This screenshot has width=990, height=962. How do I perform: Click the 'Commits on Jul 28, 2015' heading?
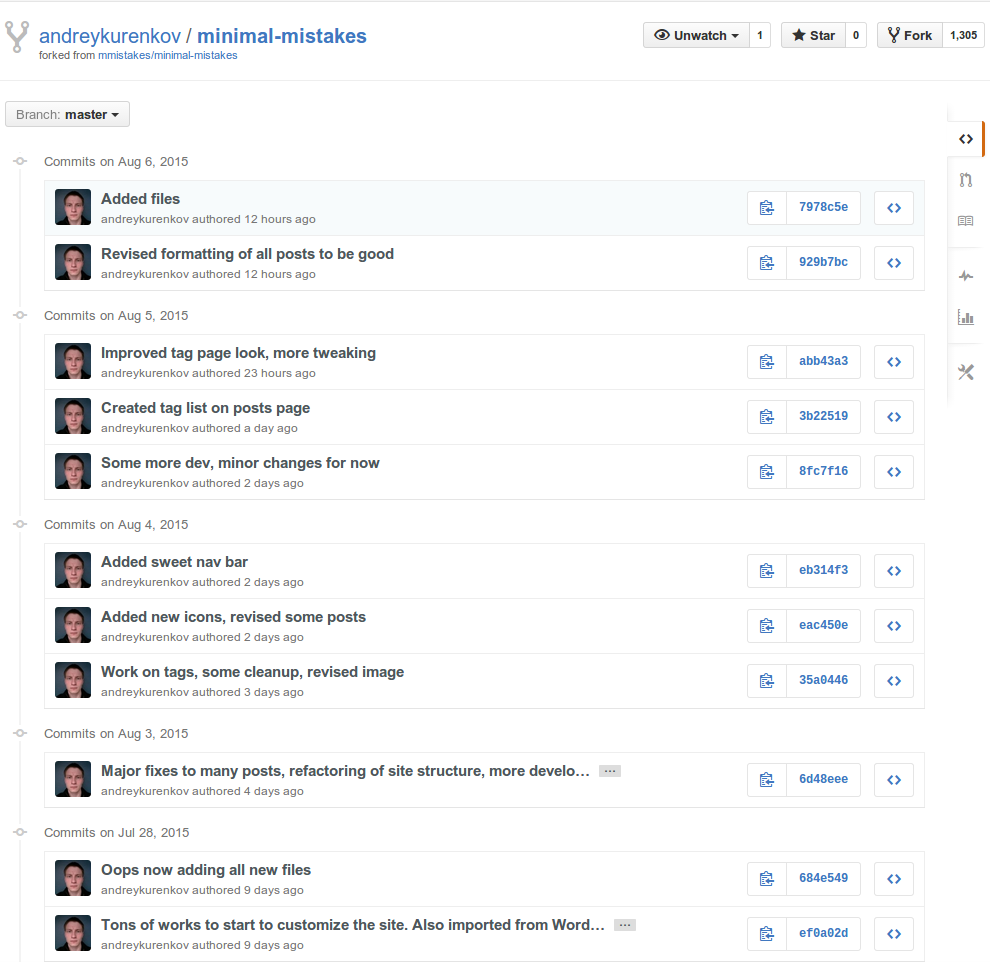point(117,833)
